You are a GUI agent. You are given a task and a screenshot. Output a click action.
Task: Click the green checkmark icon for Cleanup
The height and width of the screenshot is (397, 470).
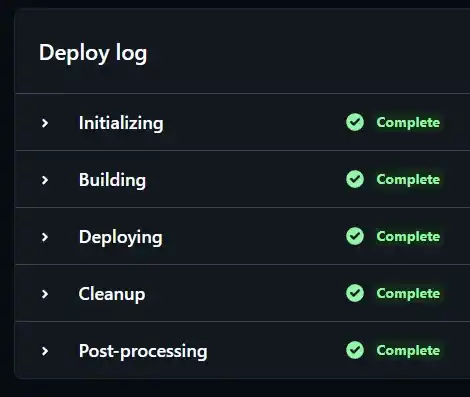tap(355, 293)
